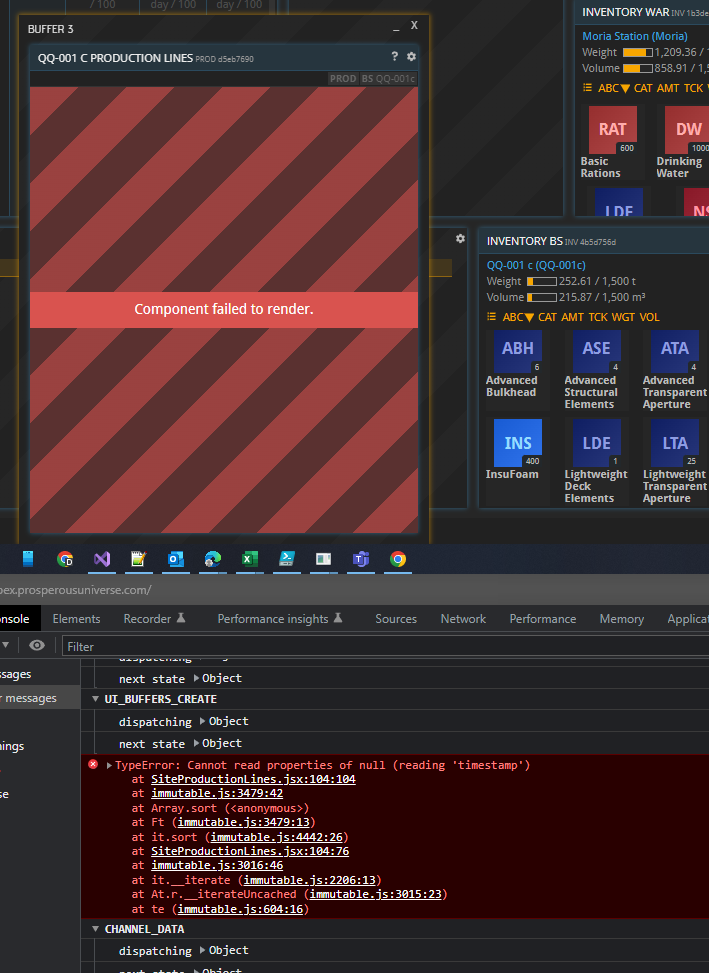The width and height of the screenshot is (709, 973).
Task: Follow the QQ-001 c (QQ-001c) link
Action: [x=536, y=265]
